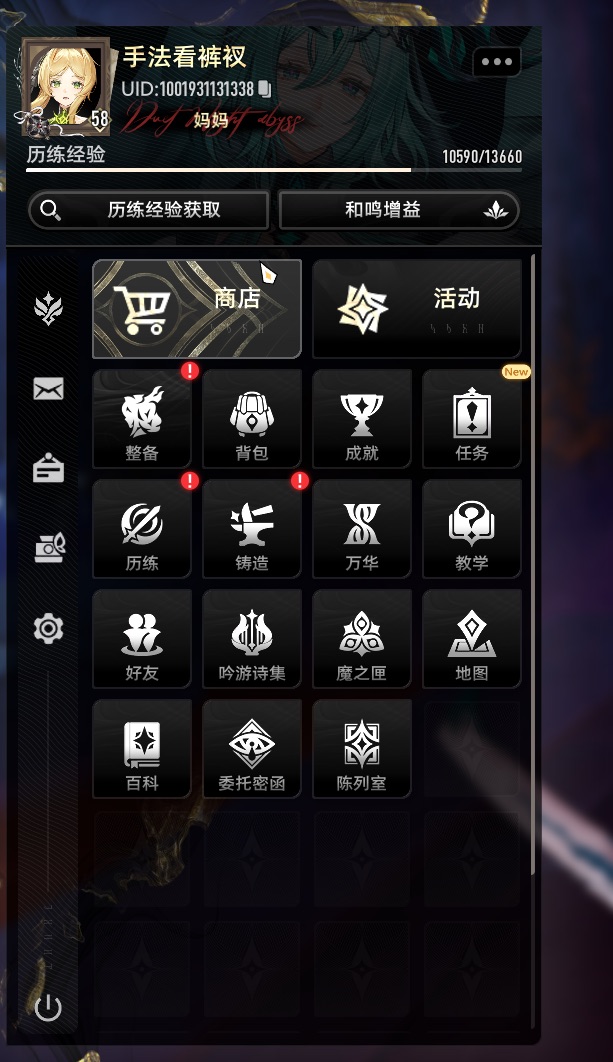
Task: Open the 整备 equipment menu
Action: click(x=142, y=419)
